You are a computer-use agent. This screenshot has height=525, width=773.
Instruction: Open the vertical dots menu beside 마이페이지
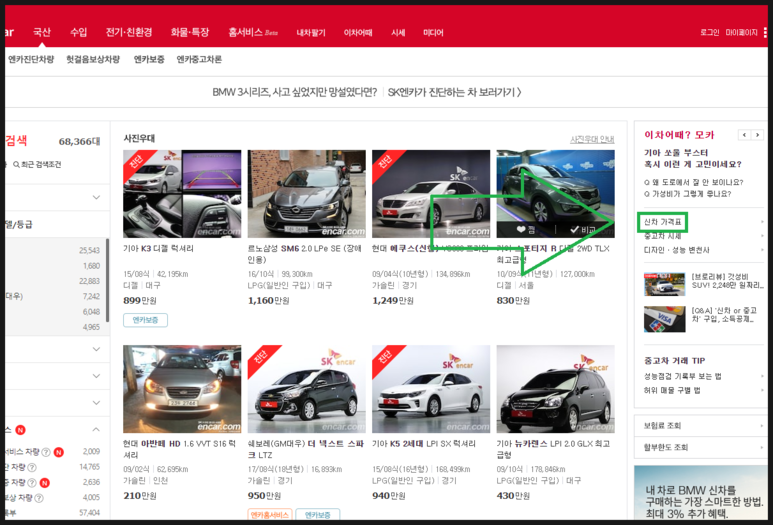coord(765,33)
